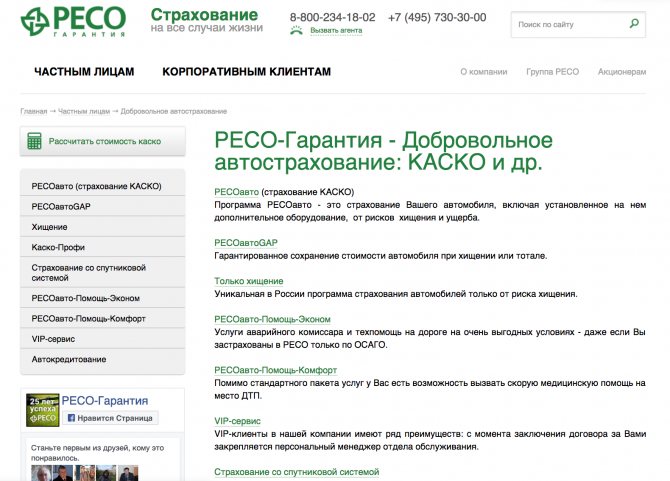Click the call agent headset icon
670x481 pixels.
297,31
